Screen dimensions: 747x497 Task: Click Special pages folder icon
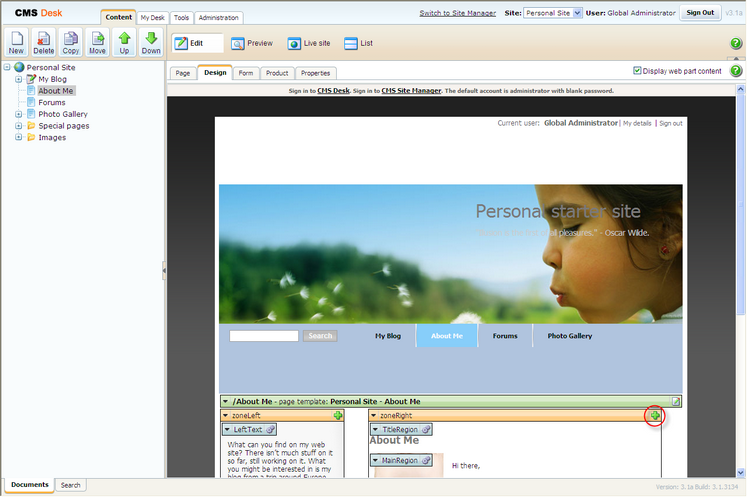(31, 125)
